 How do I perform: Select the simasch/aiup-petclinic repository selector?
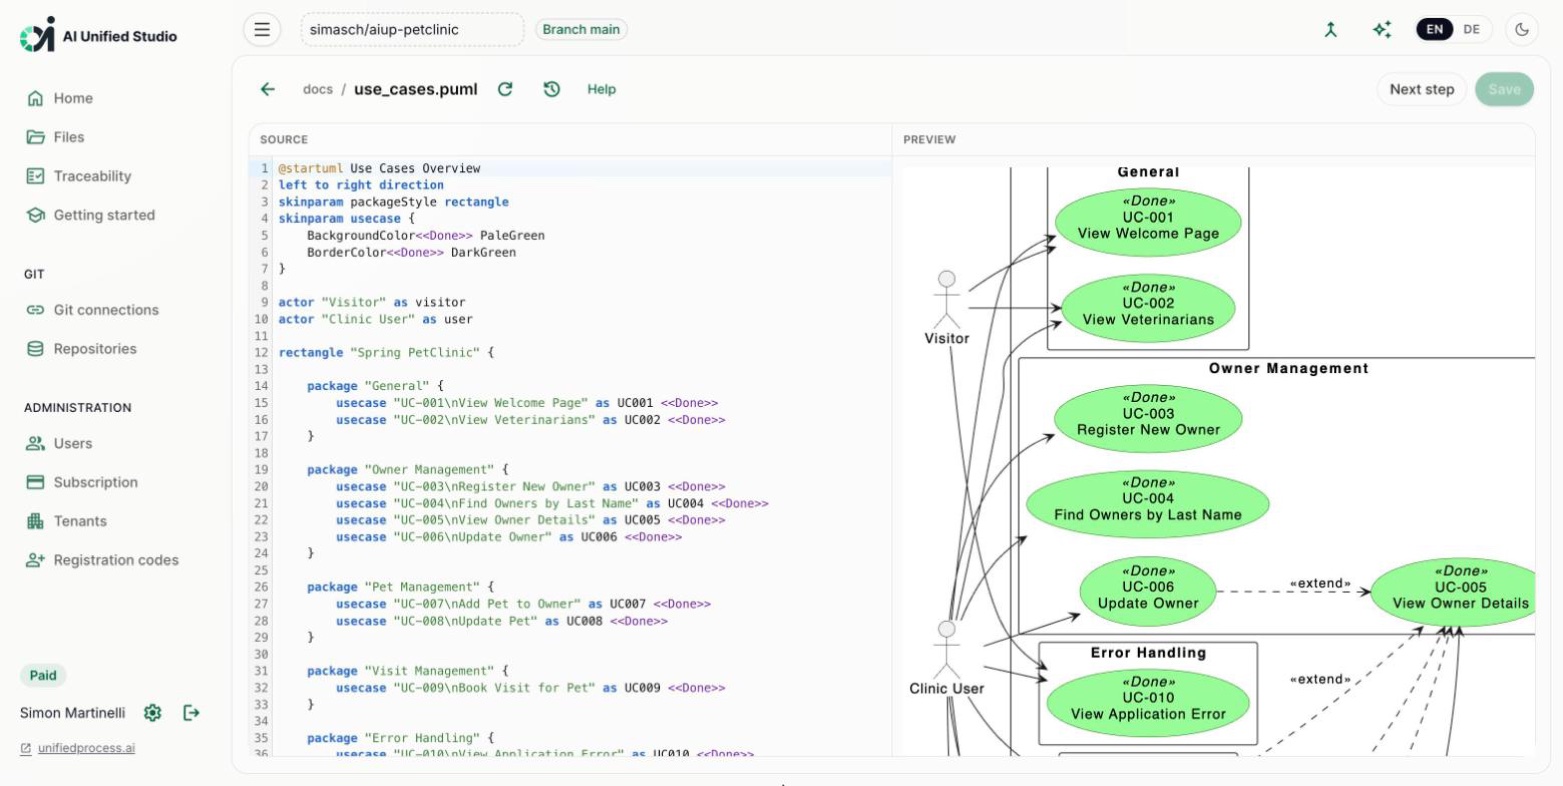tap(412, 30)
